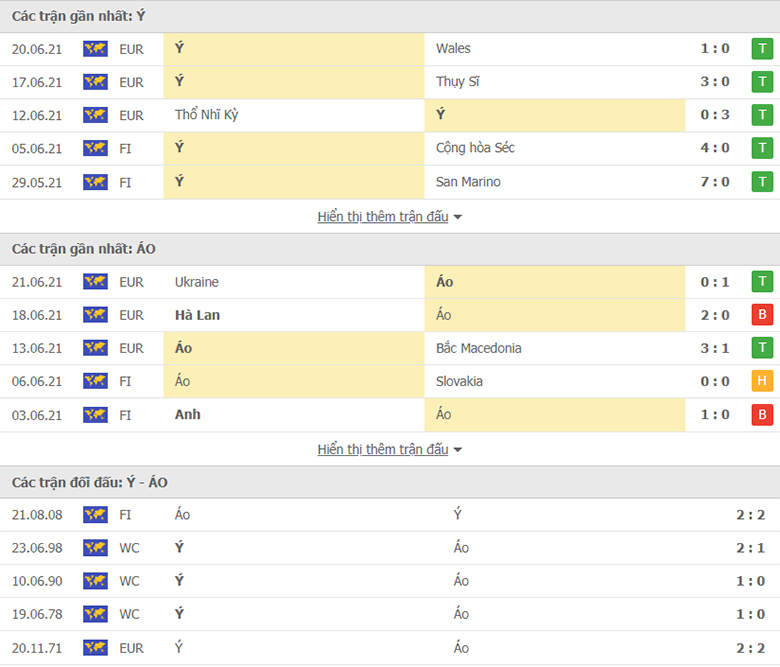Click the flag icon beside the Ý vs Wales match
780x667 pixels.
pos(95,49)
